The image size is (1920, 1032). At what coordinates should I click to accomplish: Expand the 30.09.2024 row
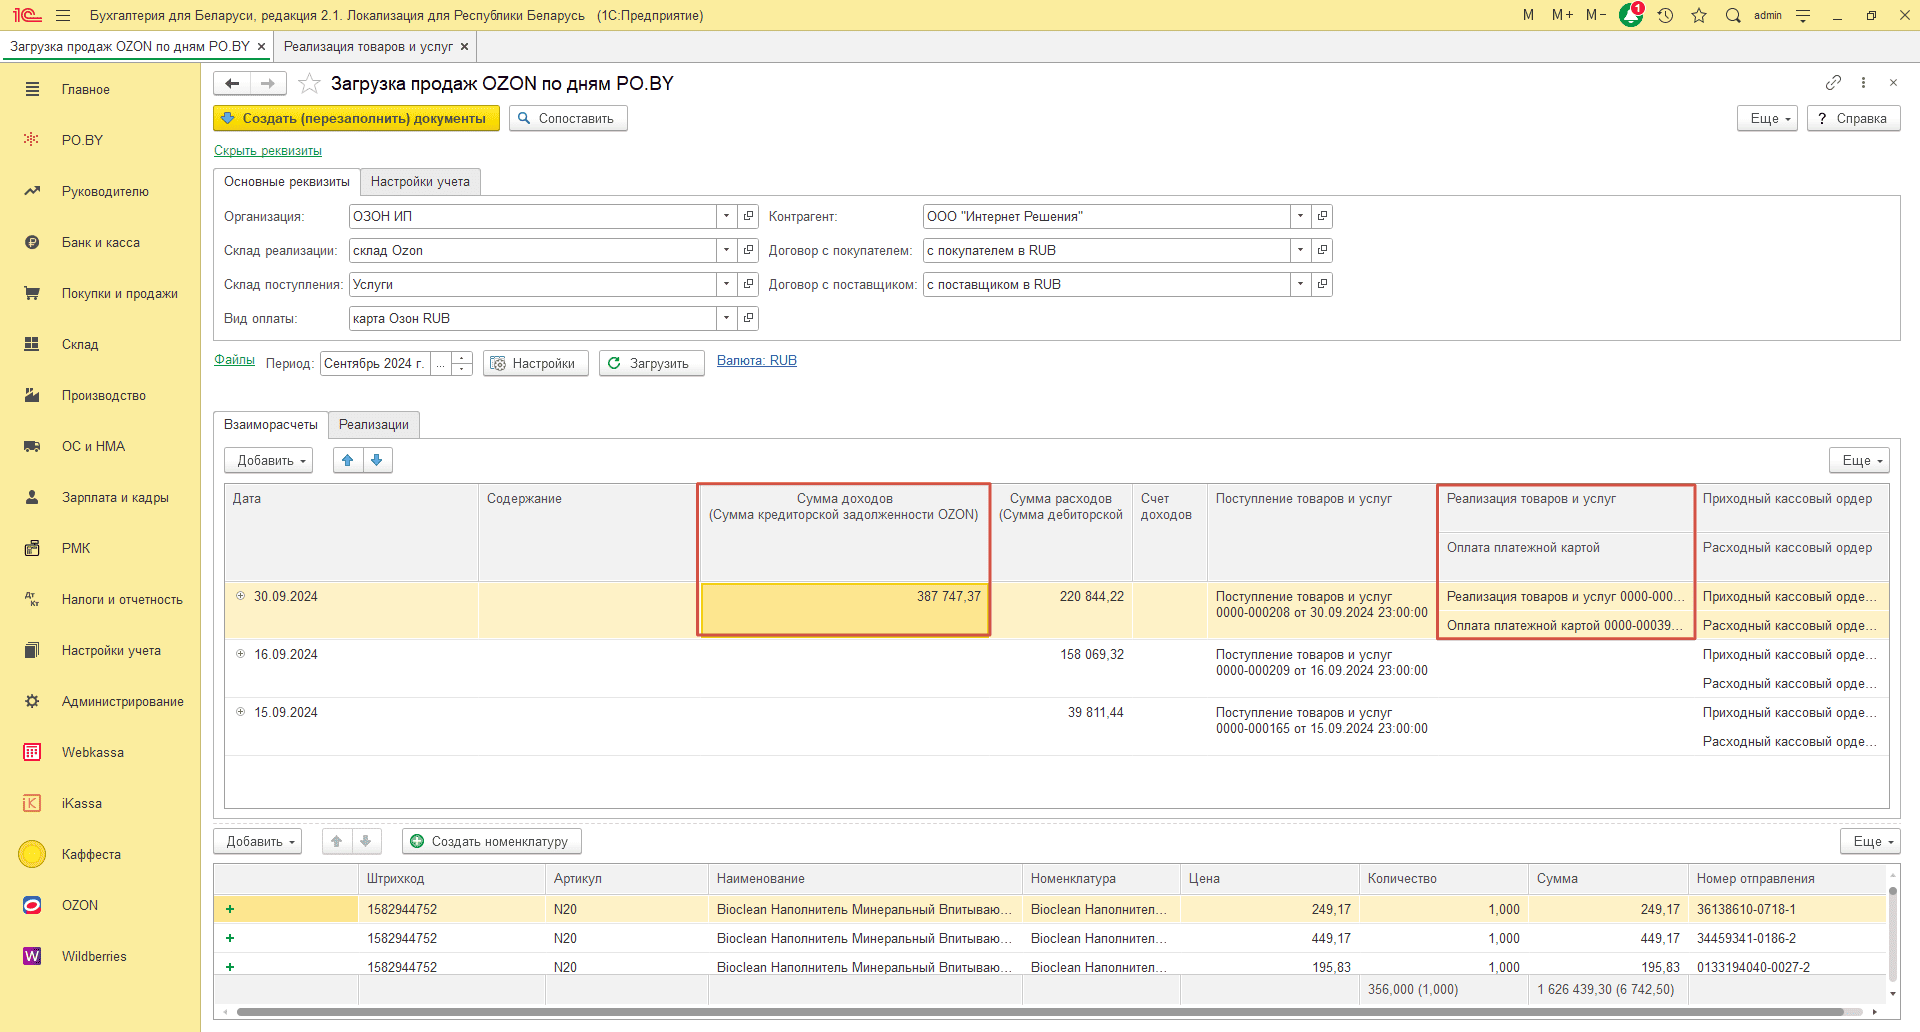(240, 596)
